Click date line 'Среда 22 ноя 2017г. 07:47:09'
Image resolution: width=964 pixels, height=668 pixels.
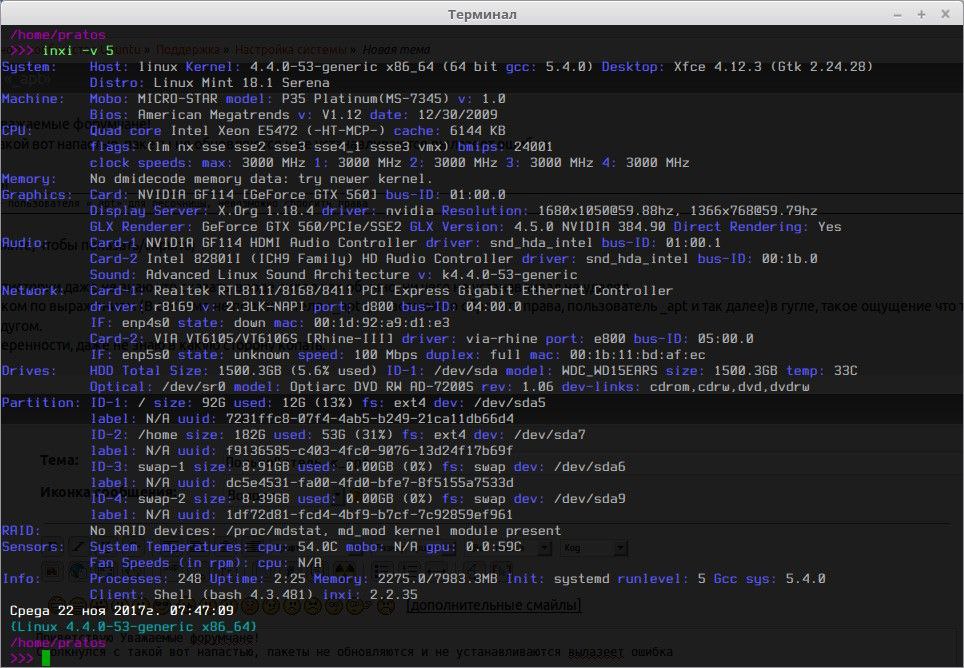pyautogui.click(x=122, y=610)
